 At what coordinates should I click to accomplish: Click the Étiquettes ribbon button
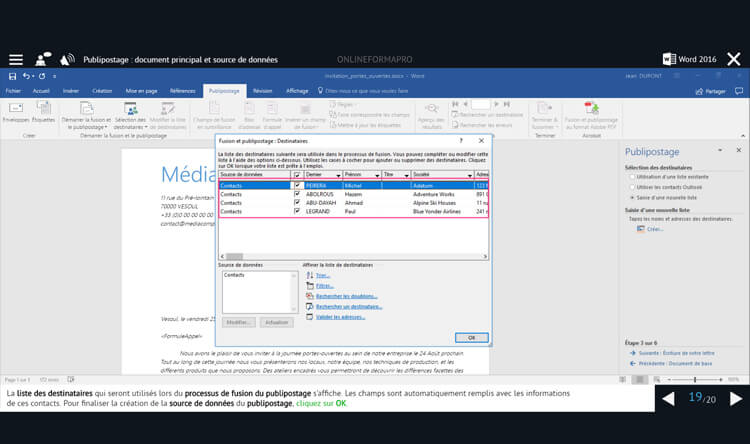[x=44, y=113]
